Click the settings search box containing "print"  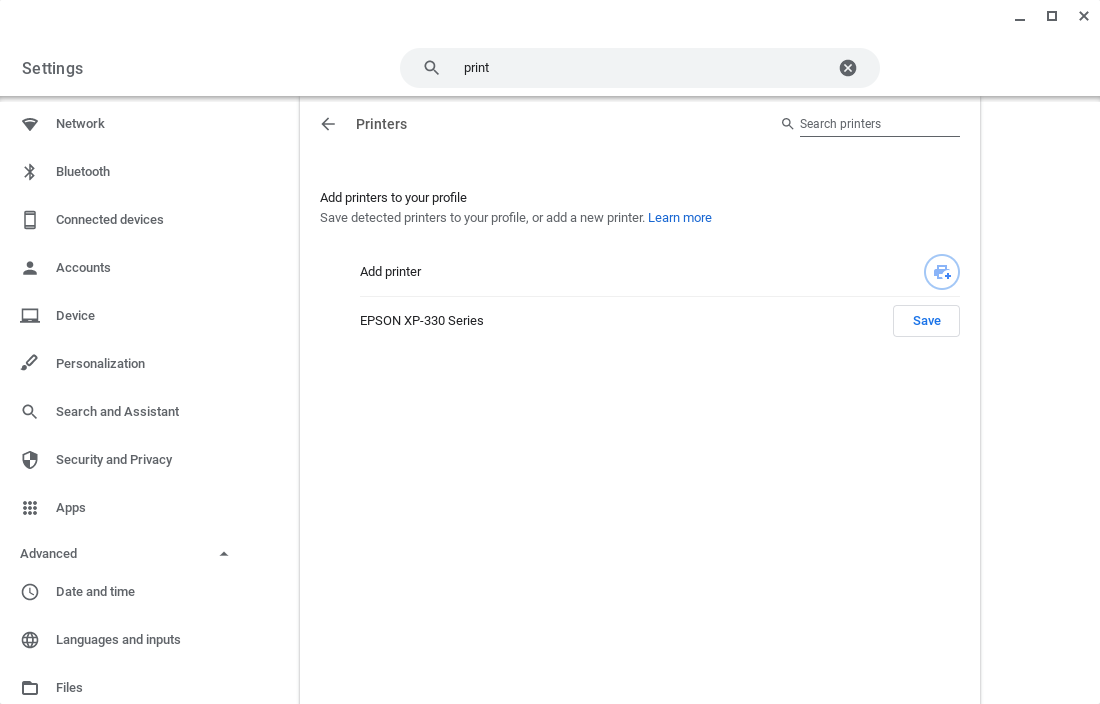click(640, 68)
